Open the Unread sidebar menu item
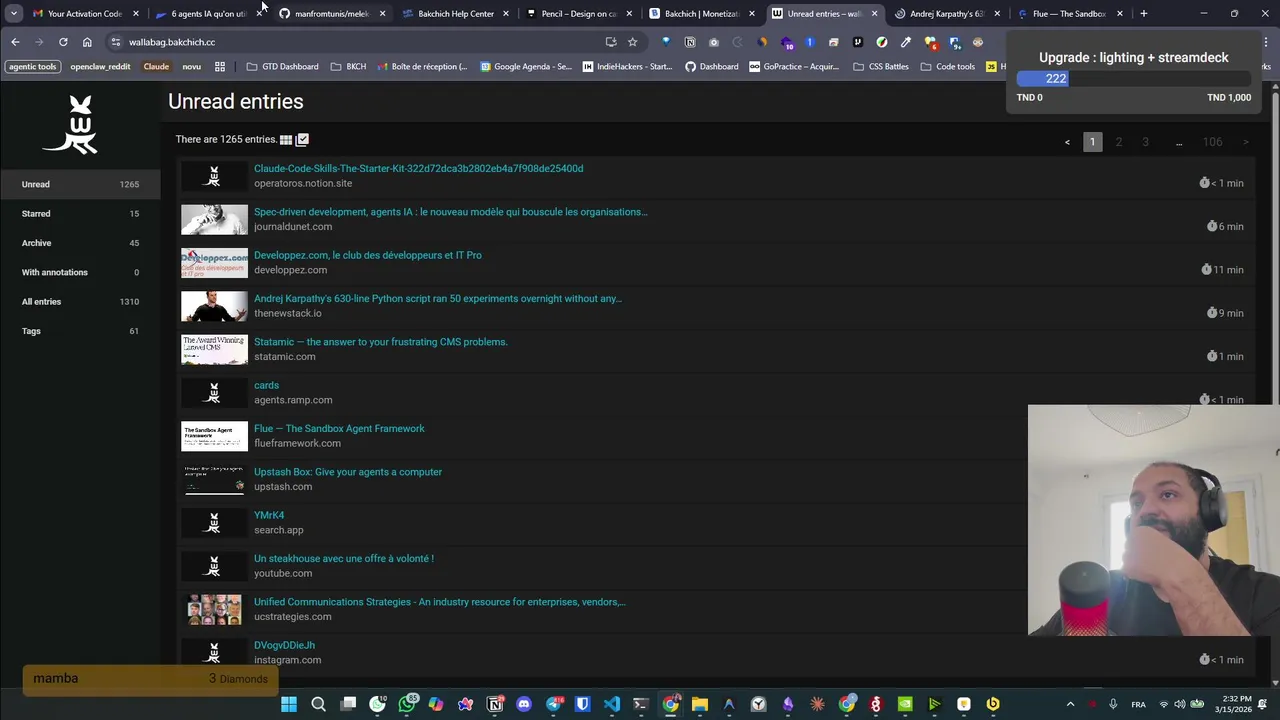Screen dimensions: 1280x720 click(x=80, y=184)
